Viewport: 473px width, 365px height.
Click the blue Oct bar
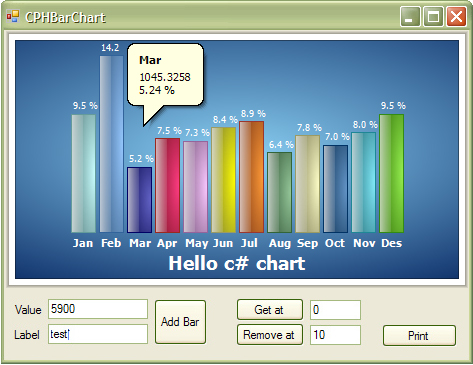336,189
